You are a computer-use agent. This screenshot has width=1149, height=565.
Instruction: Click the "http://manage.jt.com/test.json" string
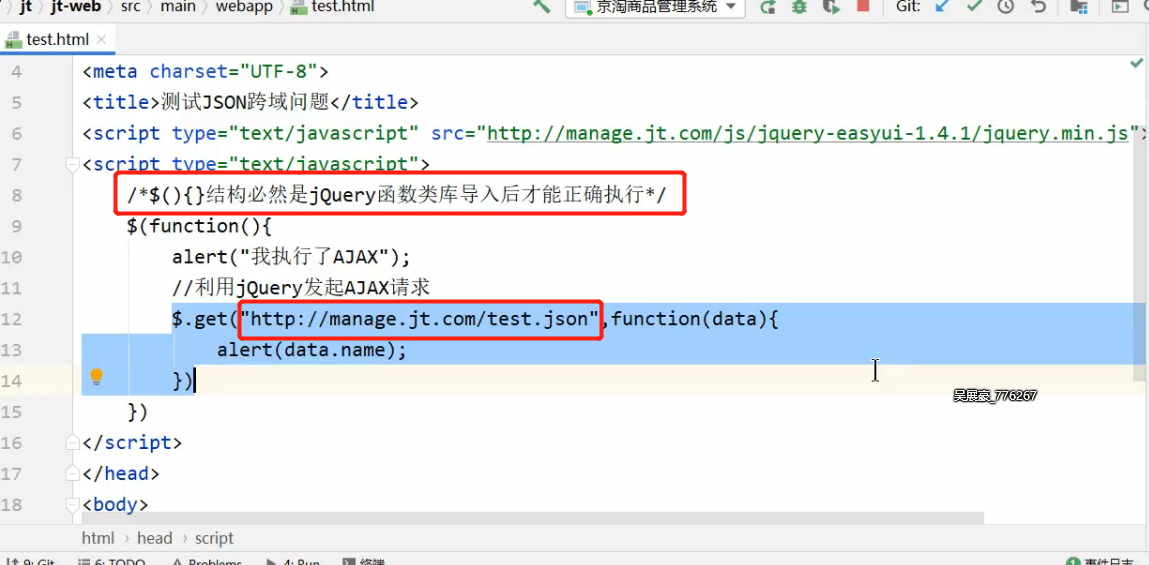pyautogui.click(x=420, y=319)
